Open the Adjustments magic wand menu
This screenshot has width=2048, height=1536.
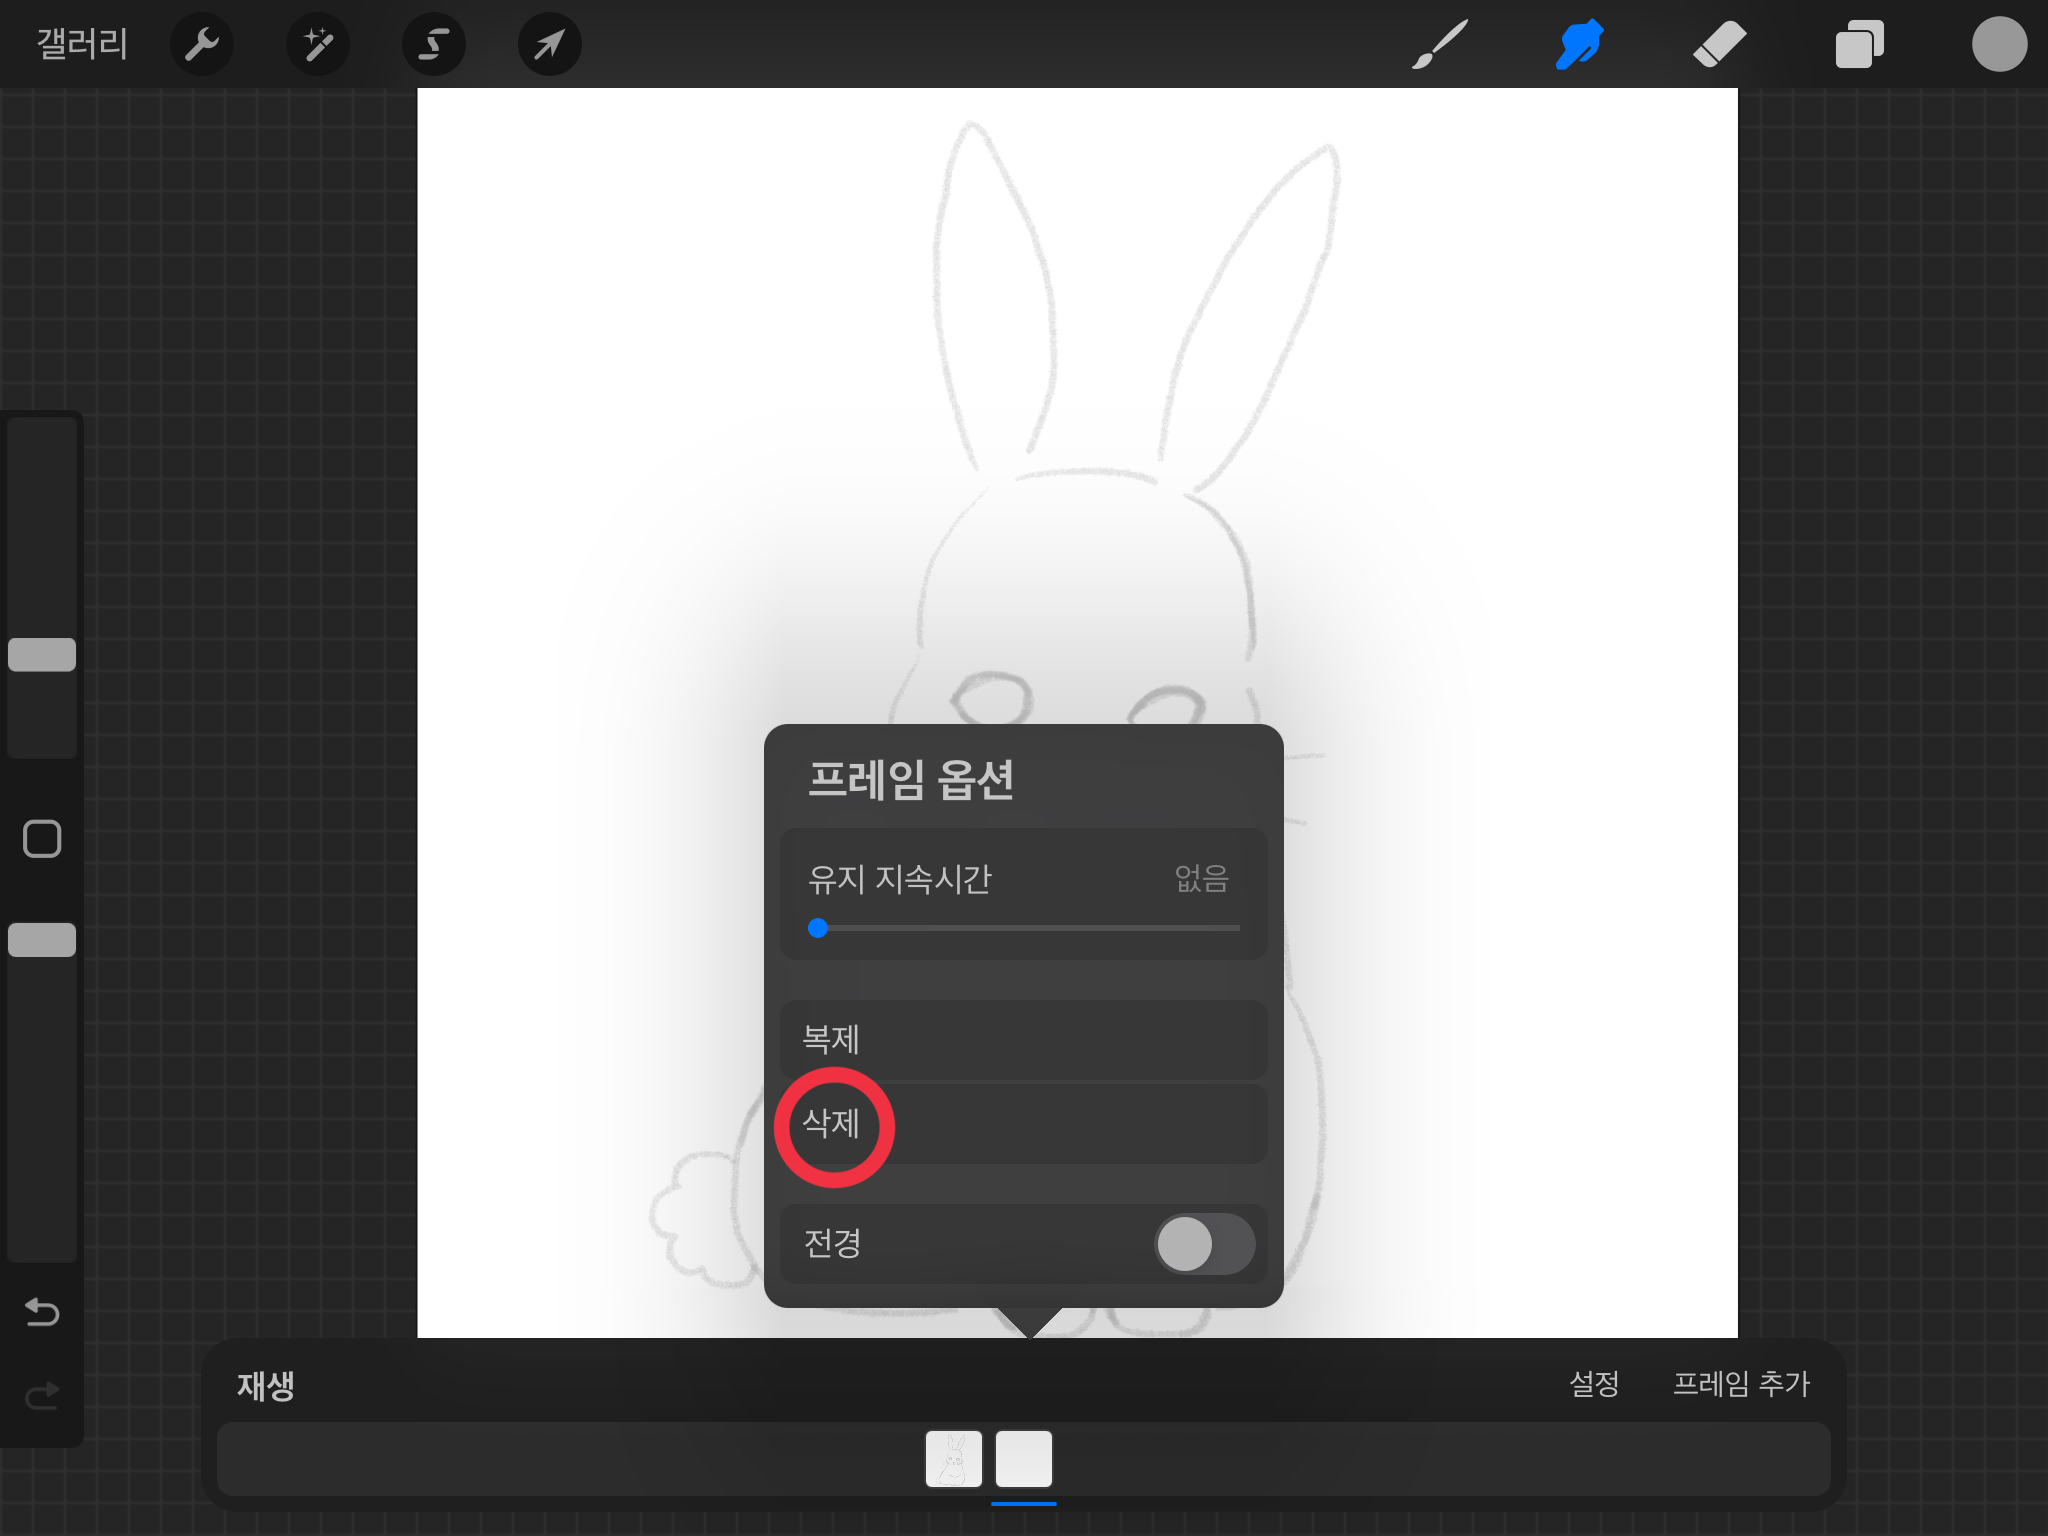(318, 44)
